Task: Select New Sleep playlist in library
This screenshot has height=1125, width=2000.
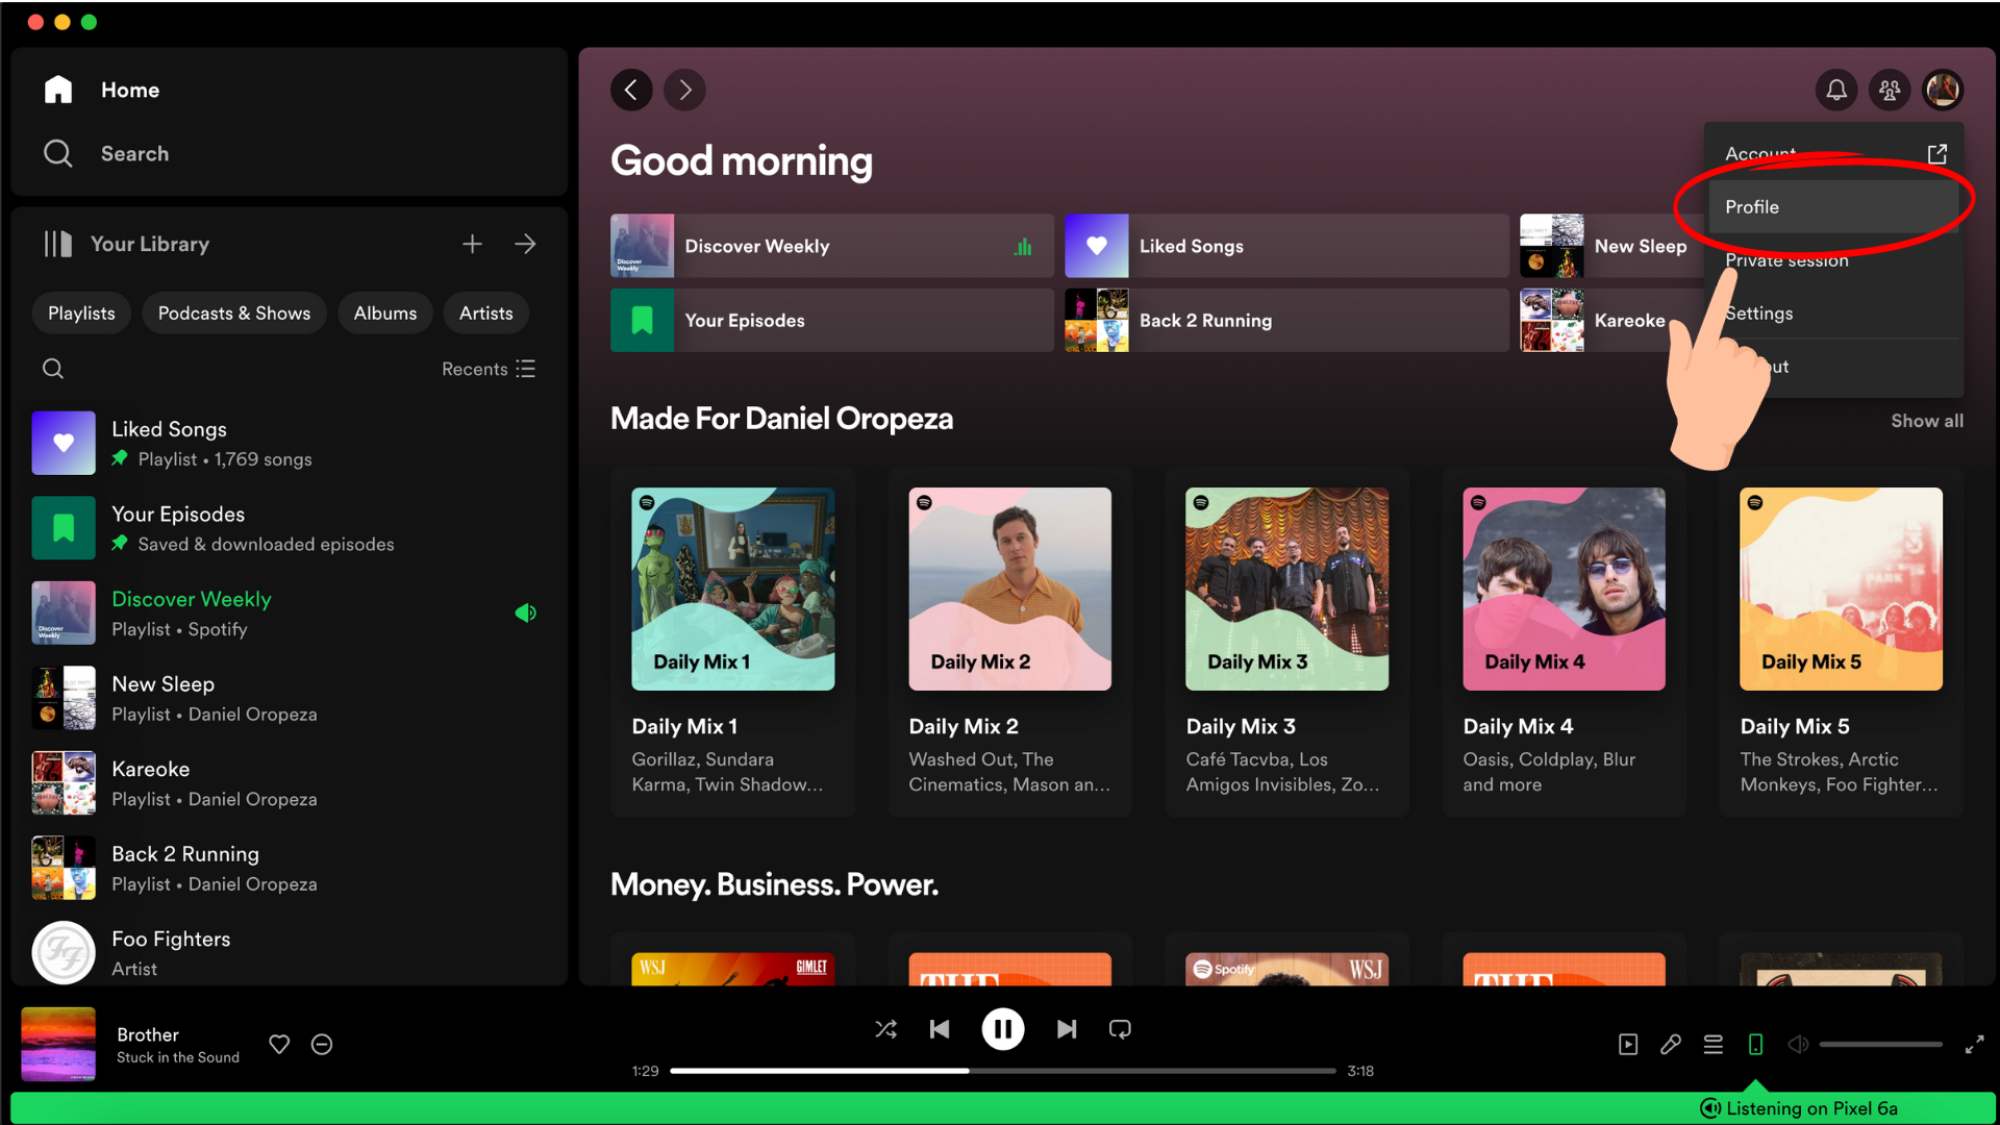Action: click(x=288, y=698)
